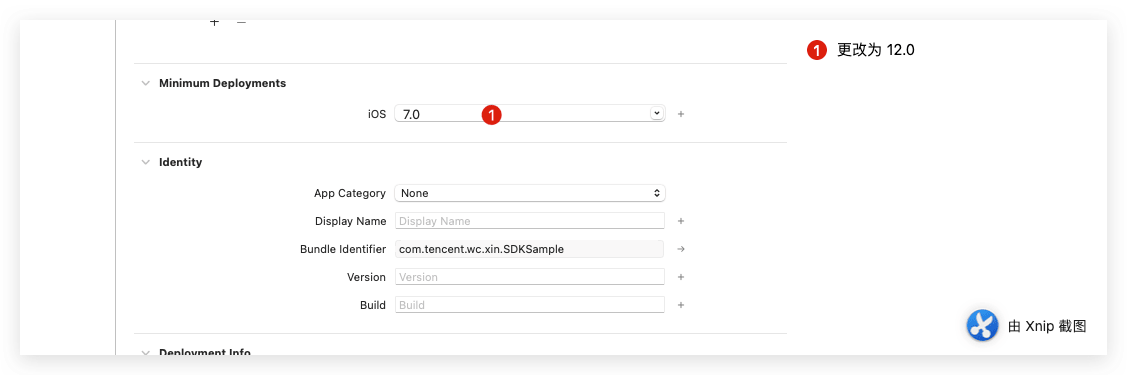The image size is (1127, 375).
Task: Click the Minimum Deployments heading
Action: click(x=222, y=83)
